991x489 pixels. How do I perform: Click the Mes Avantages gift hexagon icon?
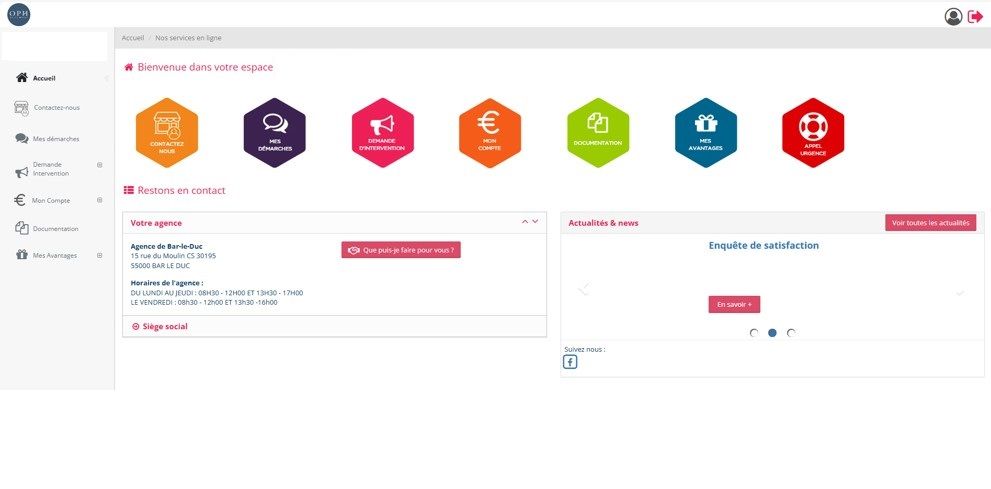pyautogui.click(x=705, y=133)
